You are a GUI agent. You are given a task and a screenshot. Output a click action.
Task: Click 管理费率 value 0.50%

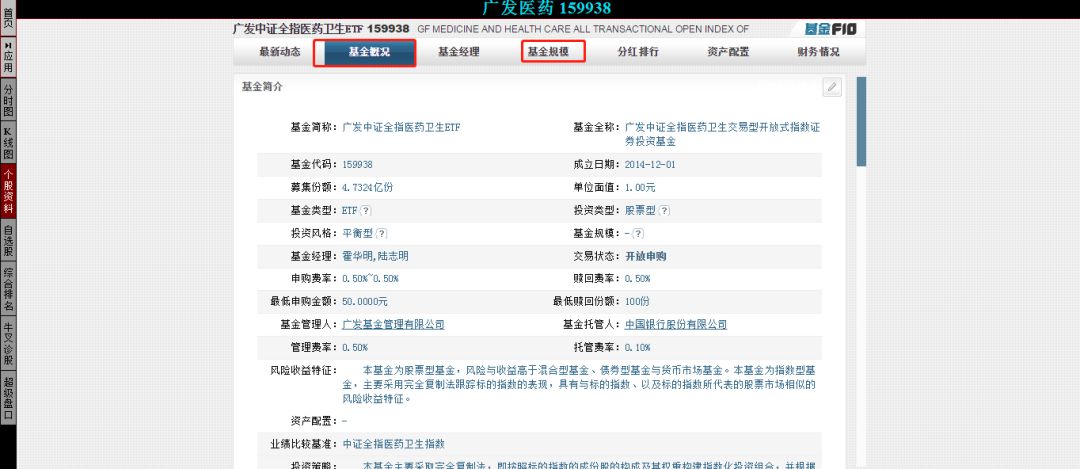coord(355,347)
